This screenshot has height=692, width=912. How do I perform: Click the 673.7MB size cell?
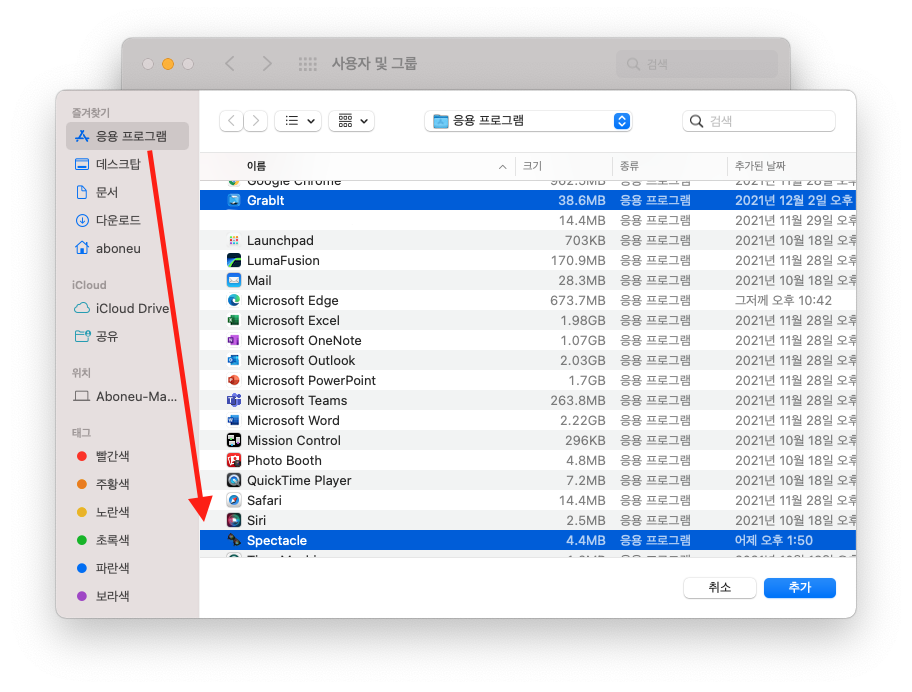(578, 301)
